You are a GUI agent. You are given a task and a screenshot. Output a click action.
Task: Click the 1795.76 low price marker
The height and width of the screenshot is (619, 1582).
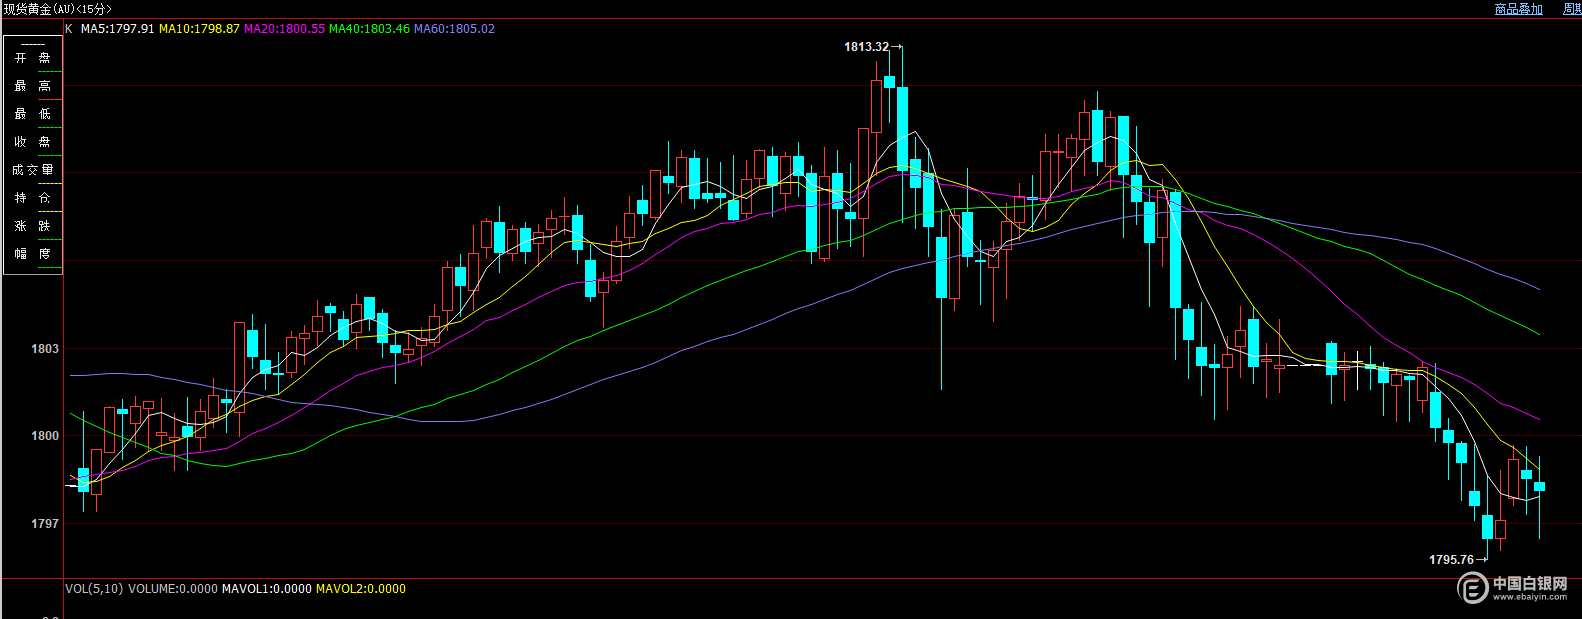(x=1451, y=560)
